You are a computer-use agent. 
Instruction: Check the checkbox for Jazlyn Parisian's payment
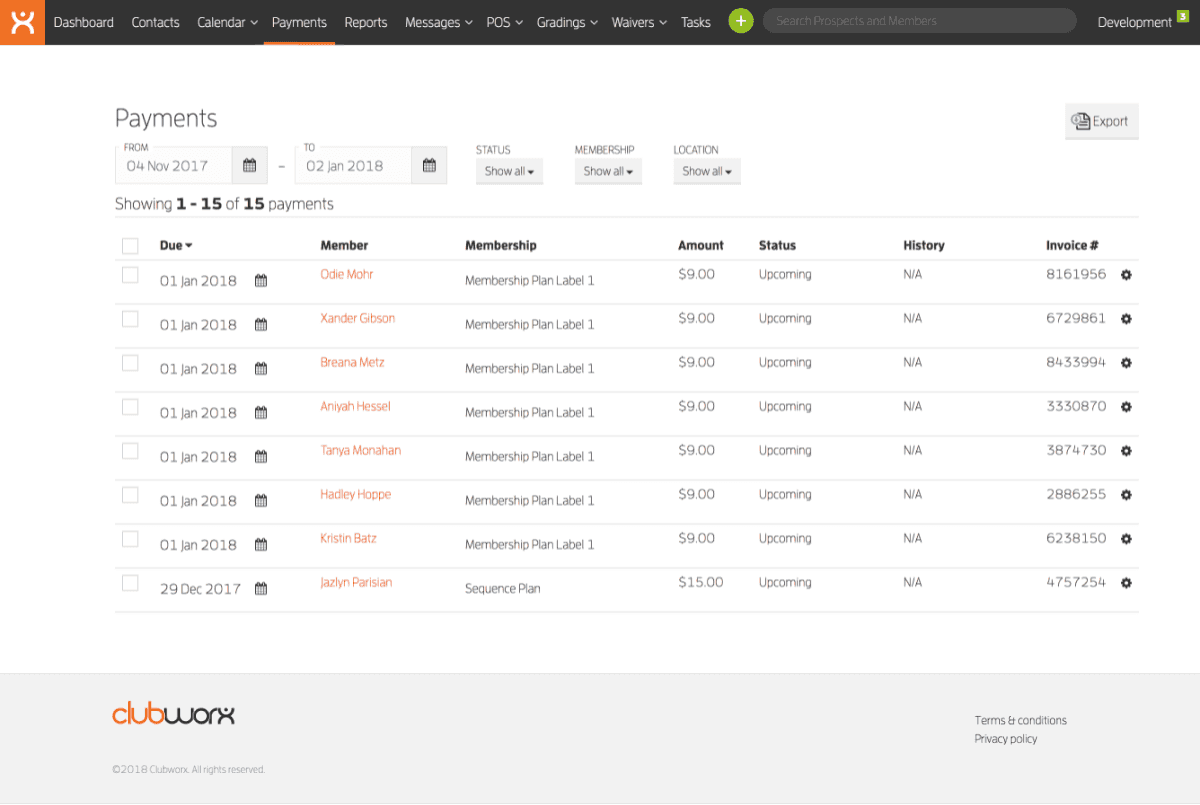(130, 582)
